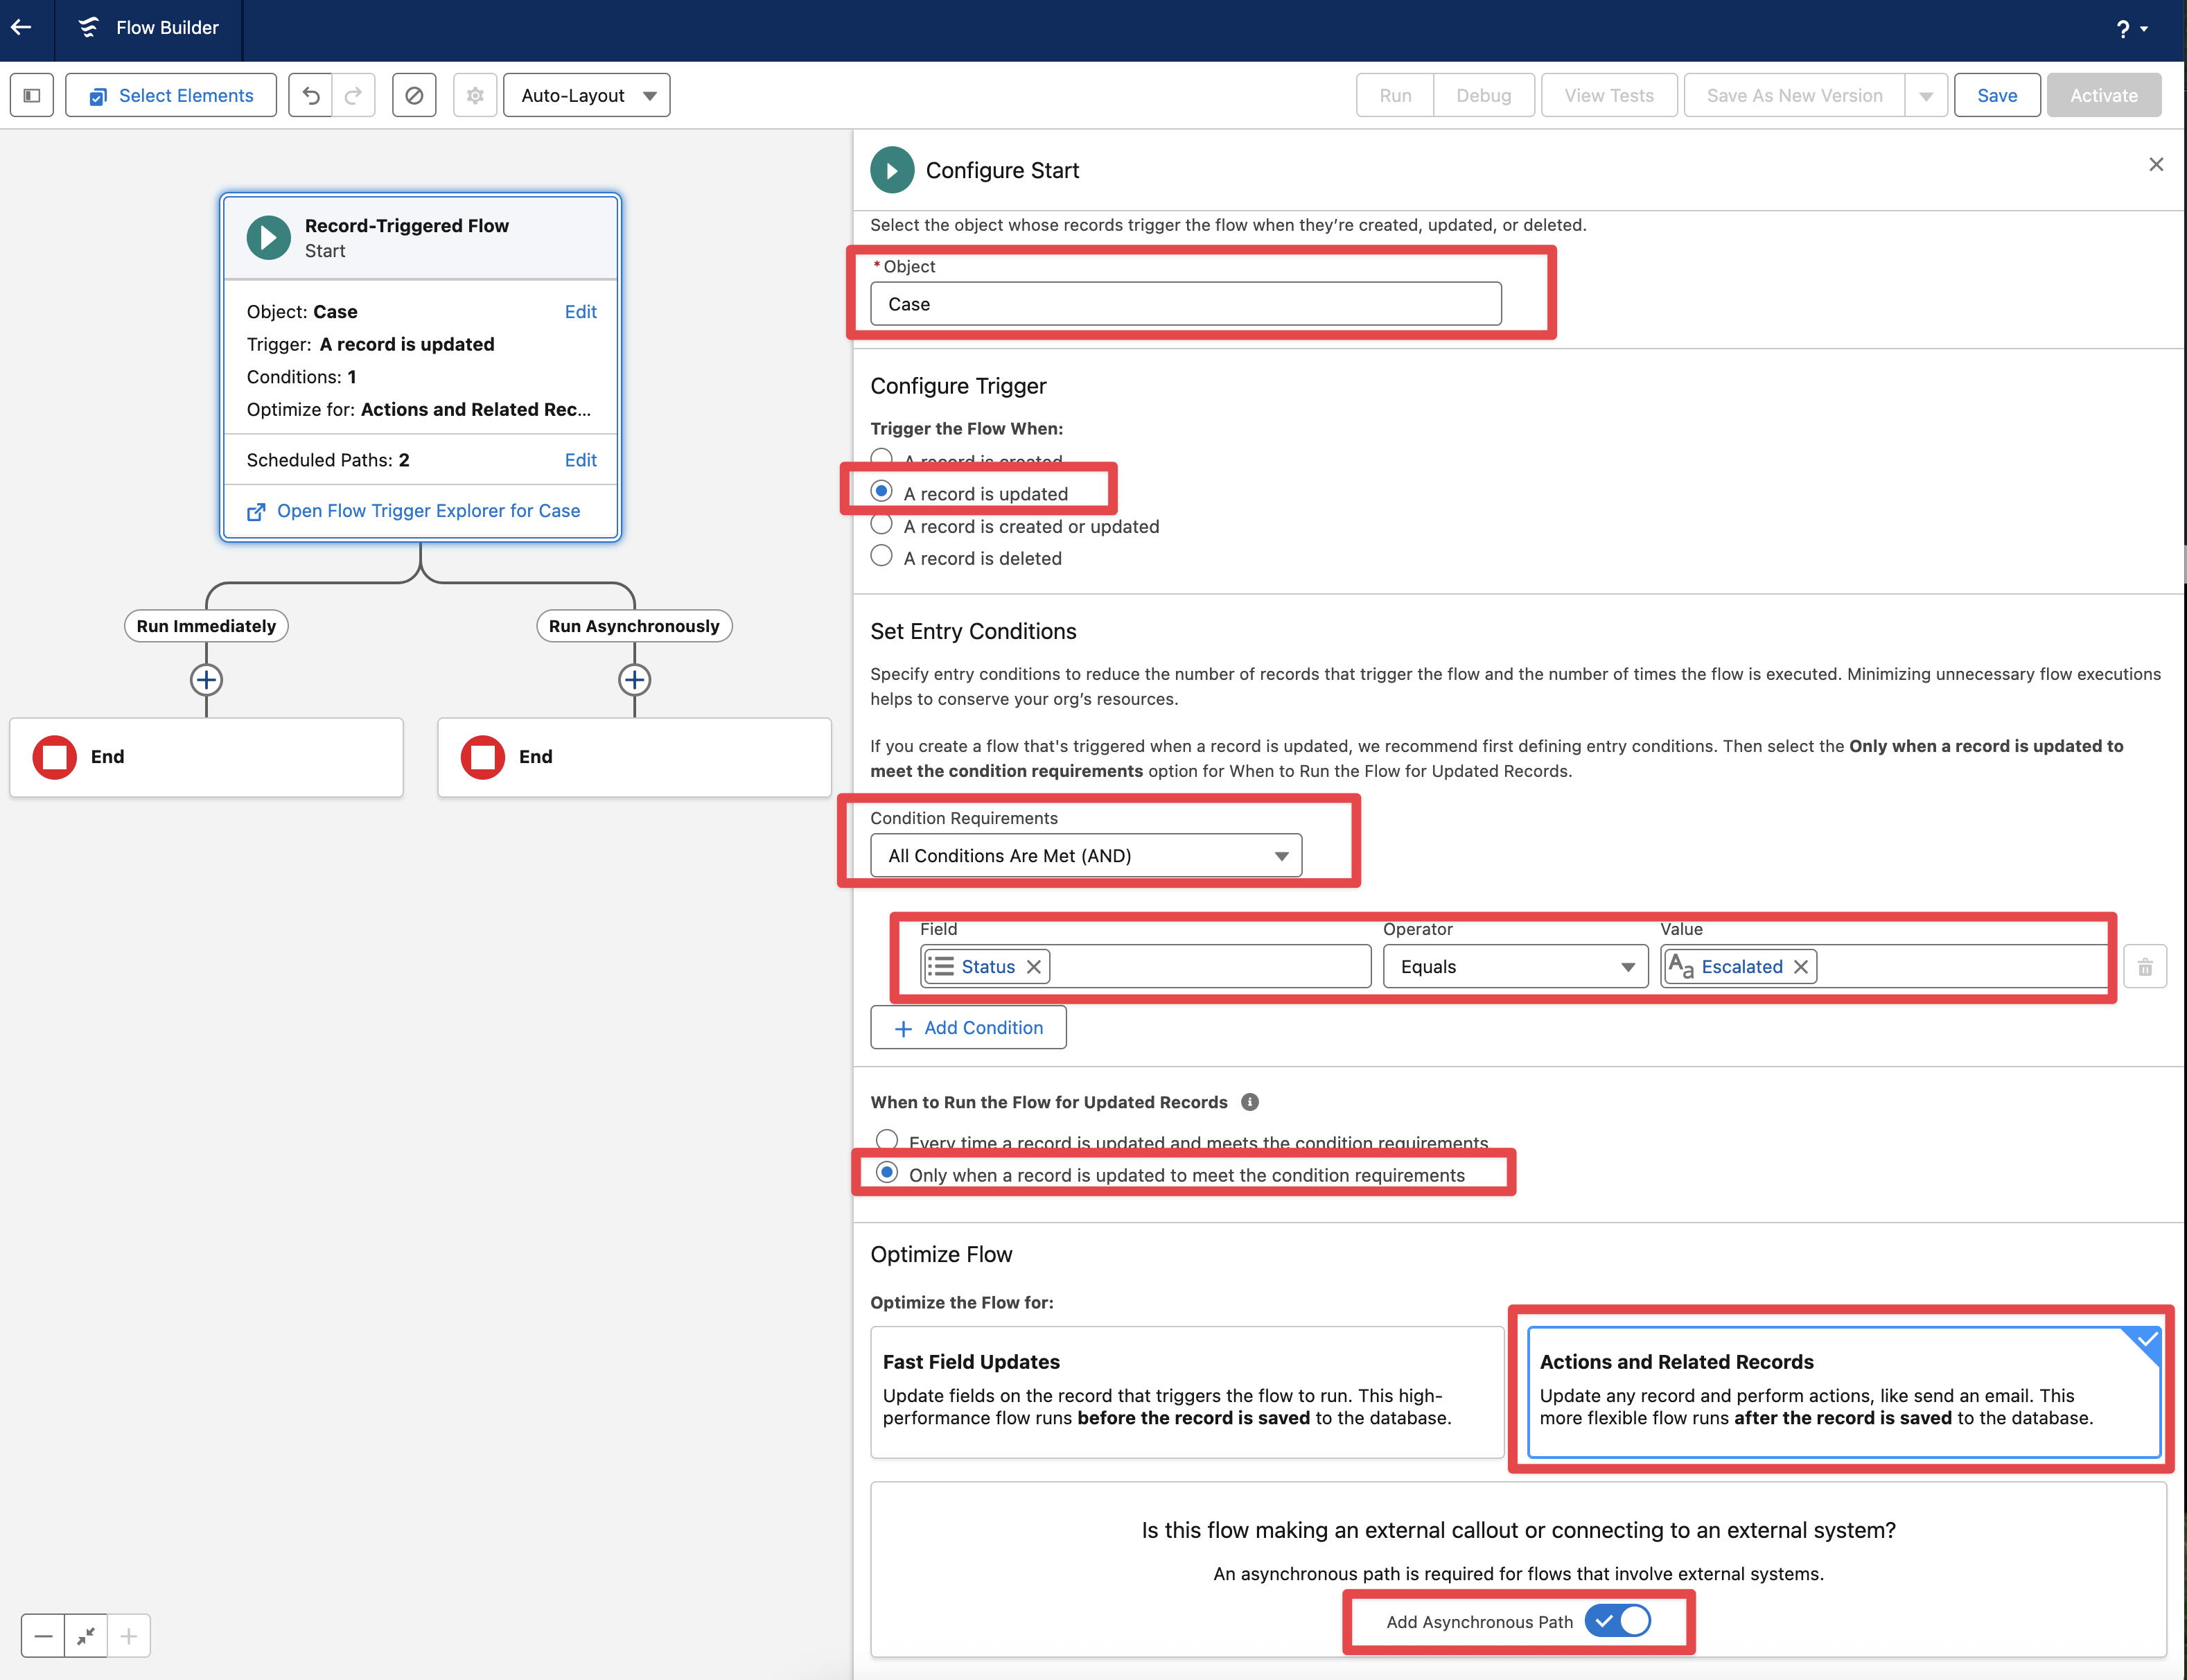The image size is (2187, 1680).
Task: Open the help menu in header
Action: 2131,29
